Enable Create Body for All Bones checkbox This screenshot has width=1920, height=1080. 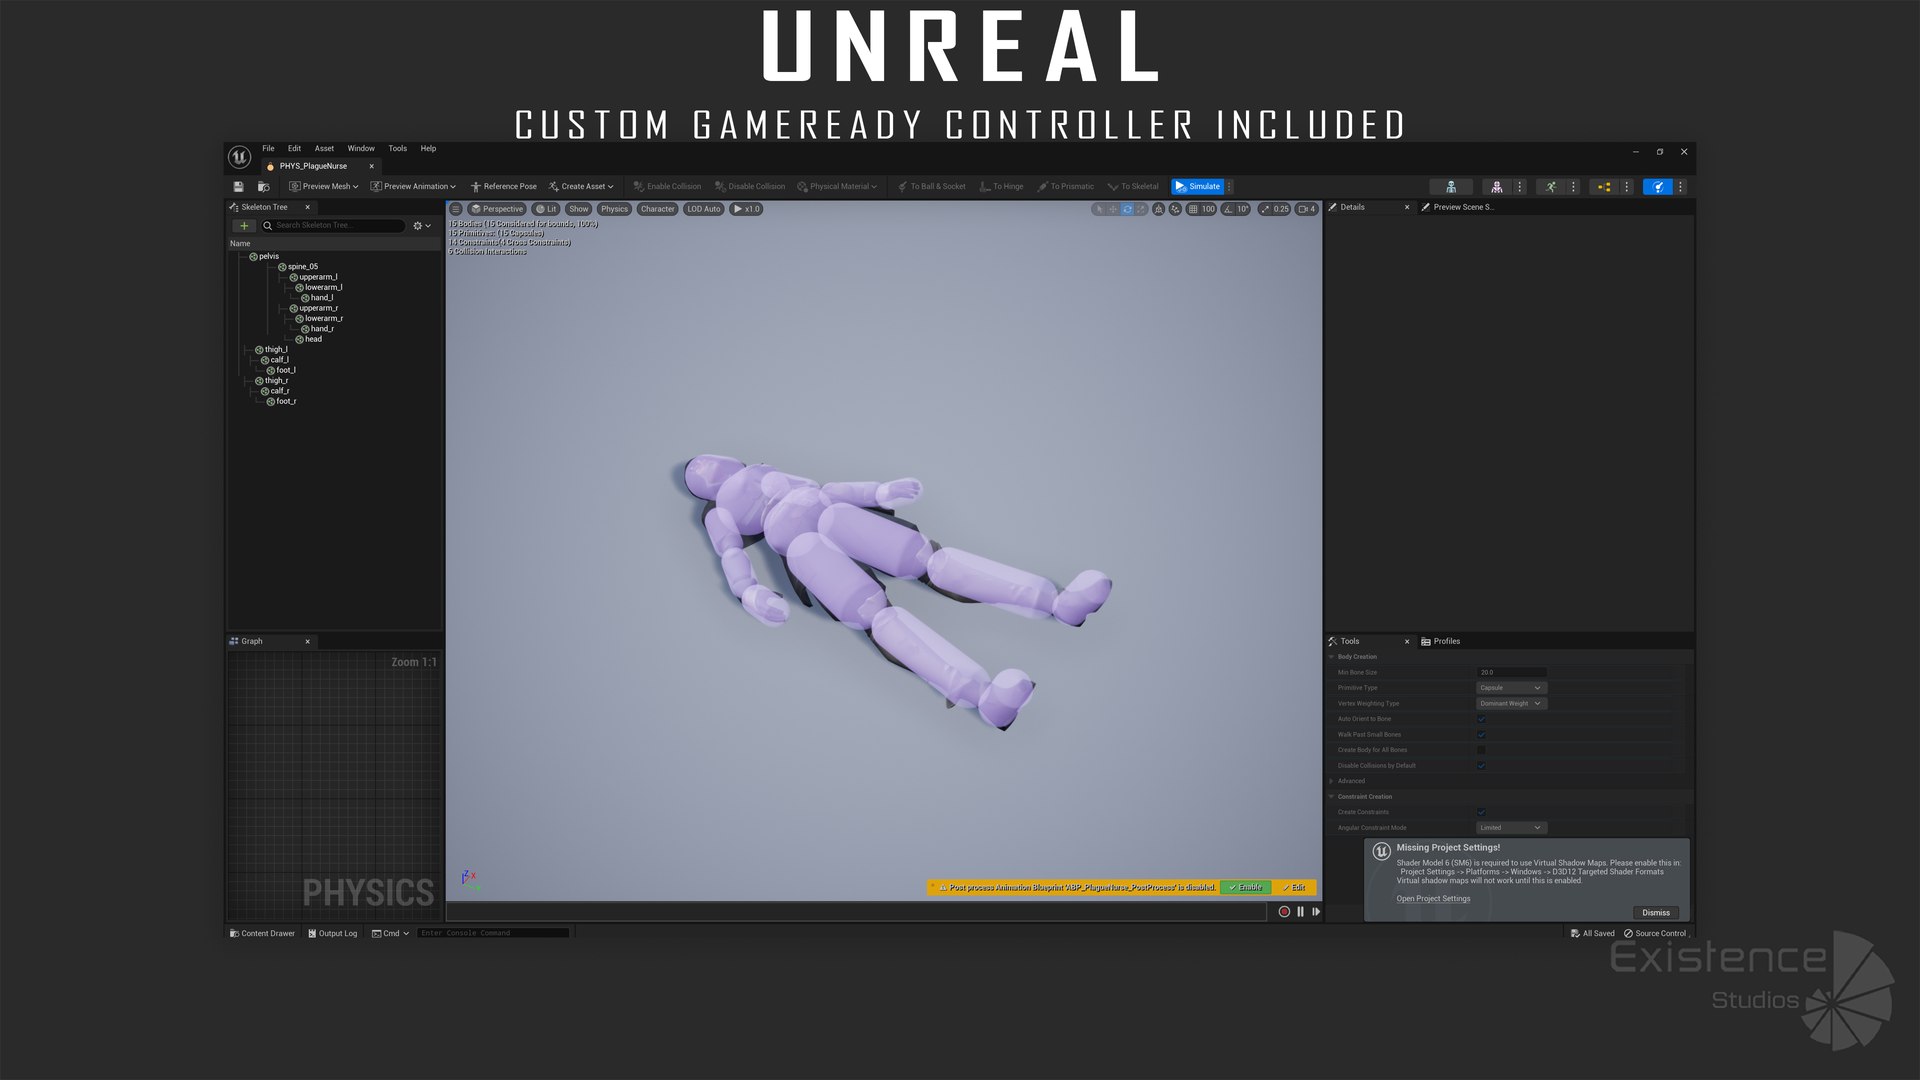1481,750
